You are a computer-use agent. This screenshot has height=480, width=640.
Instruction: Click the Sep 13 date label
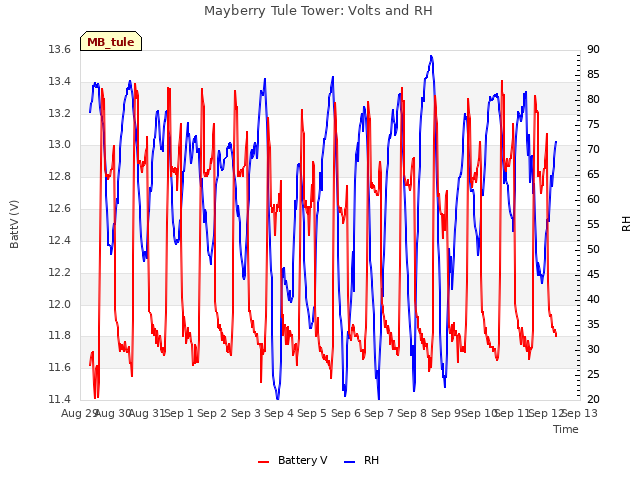click(580, 413)
